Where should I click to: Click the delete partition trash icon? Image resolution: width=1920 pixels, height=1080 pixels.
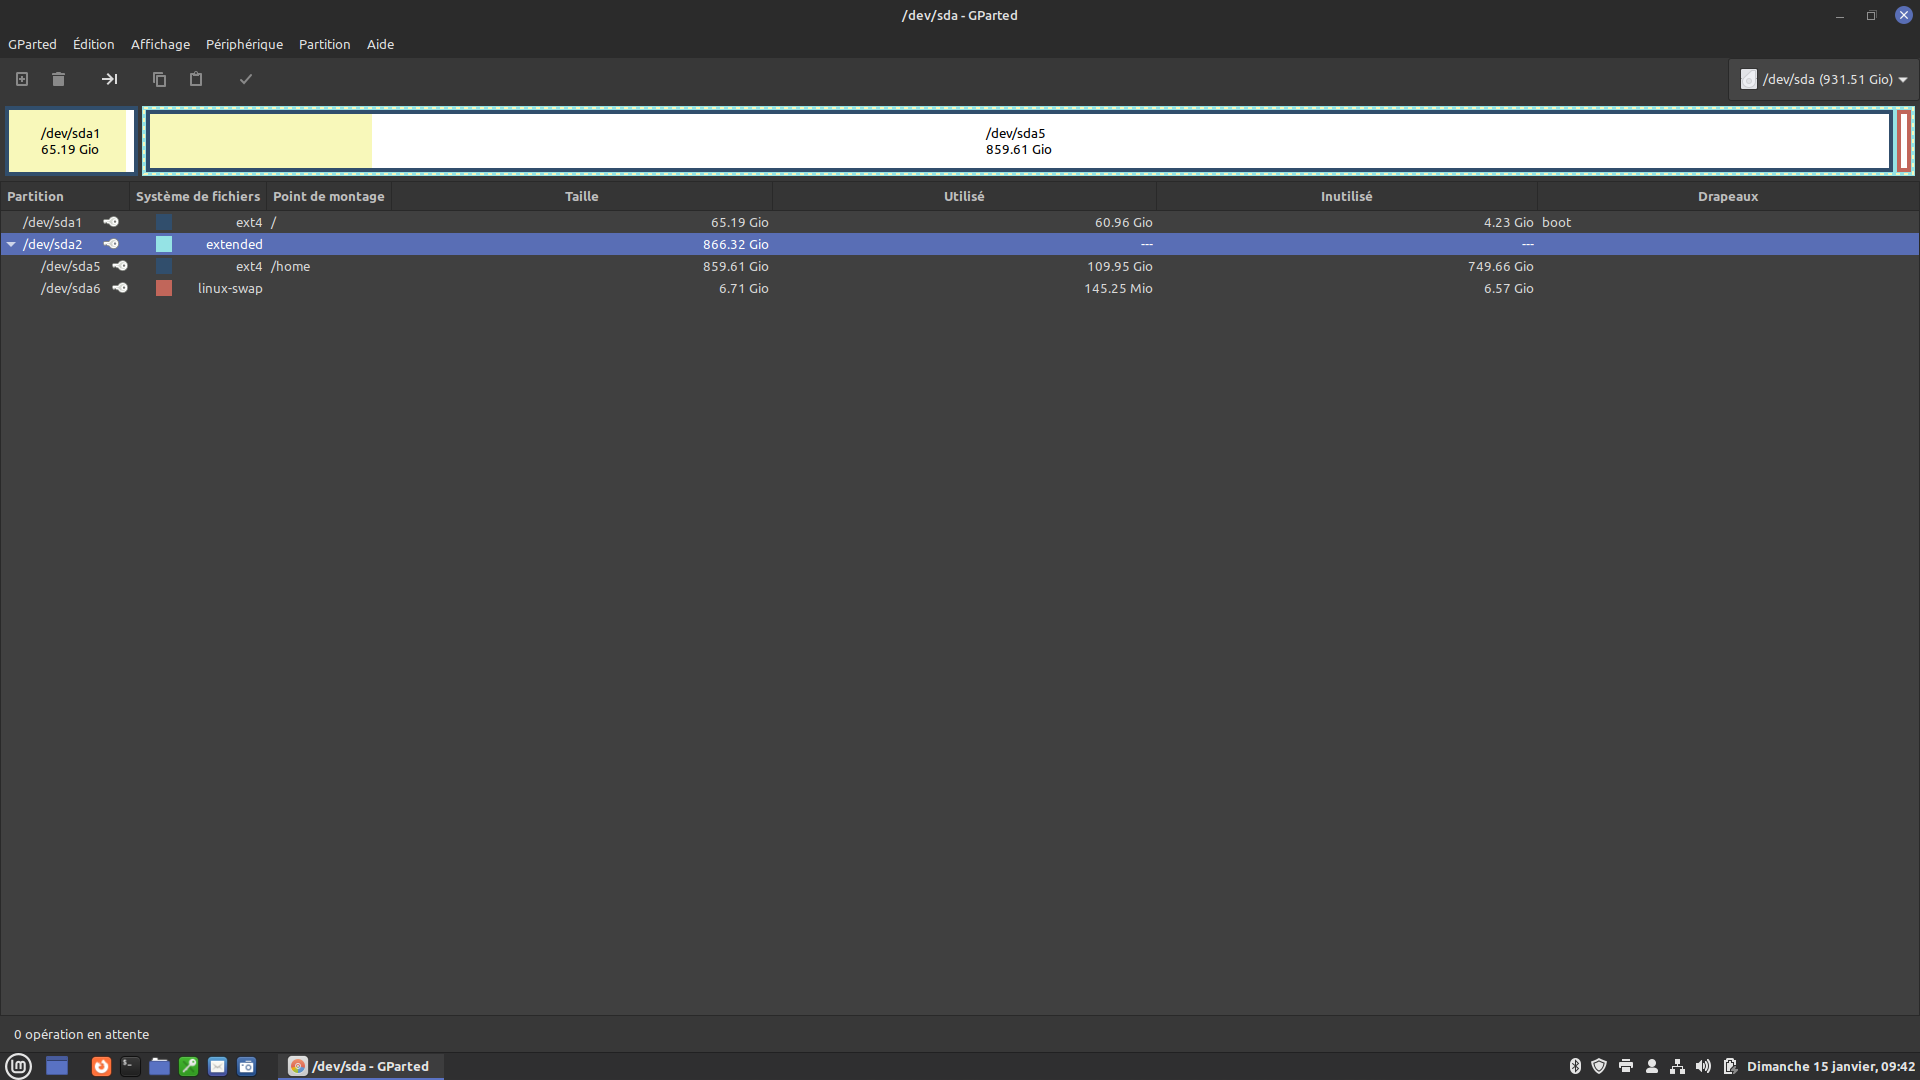pyautogui.click(x=58, y=79)
